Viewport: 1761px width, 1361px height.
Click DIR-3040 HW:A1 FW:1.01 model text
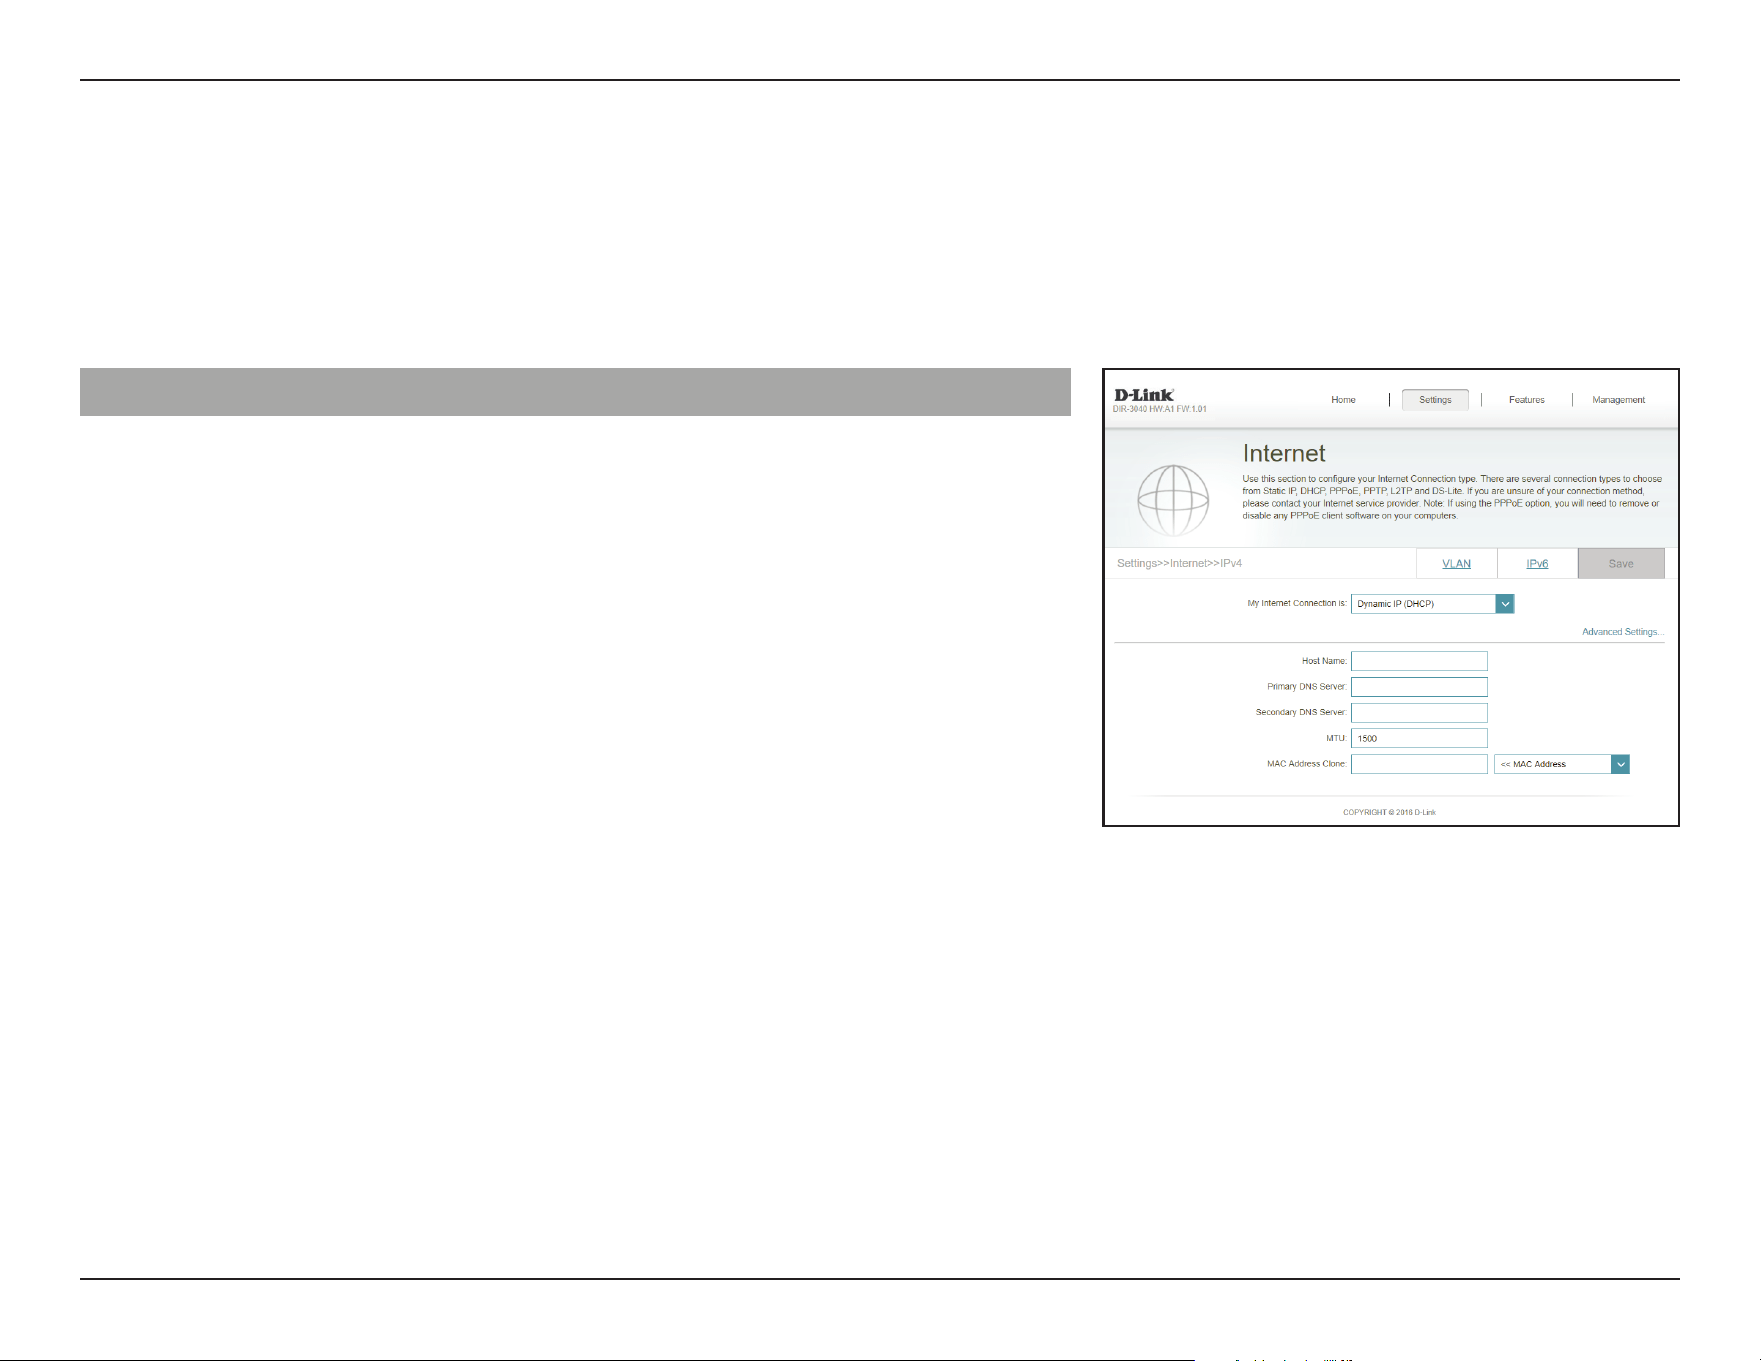[x=1159, y=409]
